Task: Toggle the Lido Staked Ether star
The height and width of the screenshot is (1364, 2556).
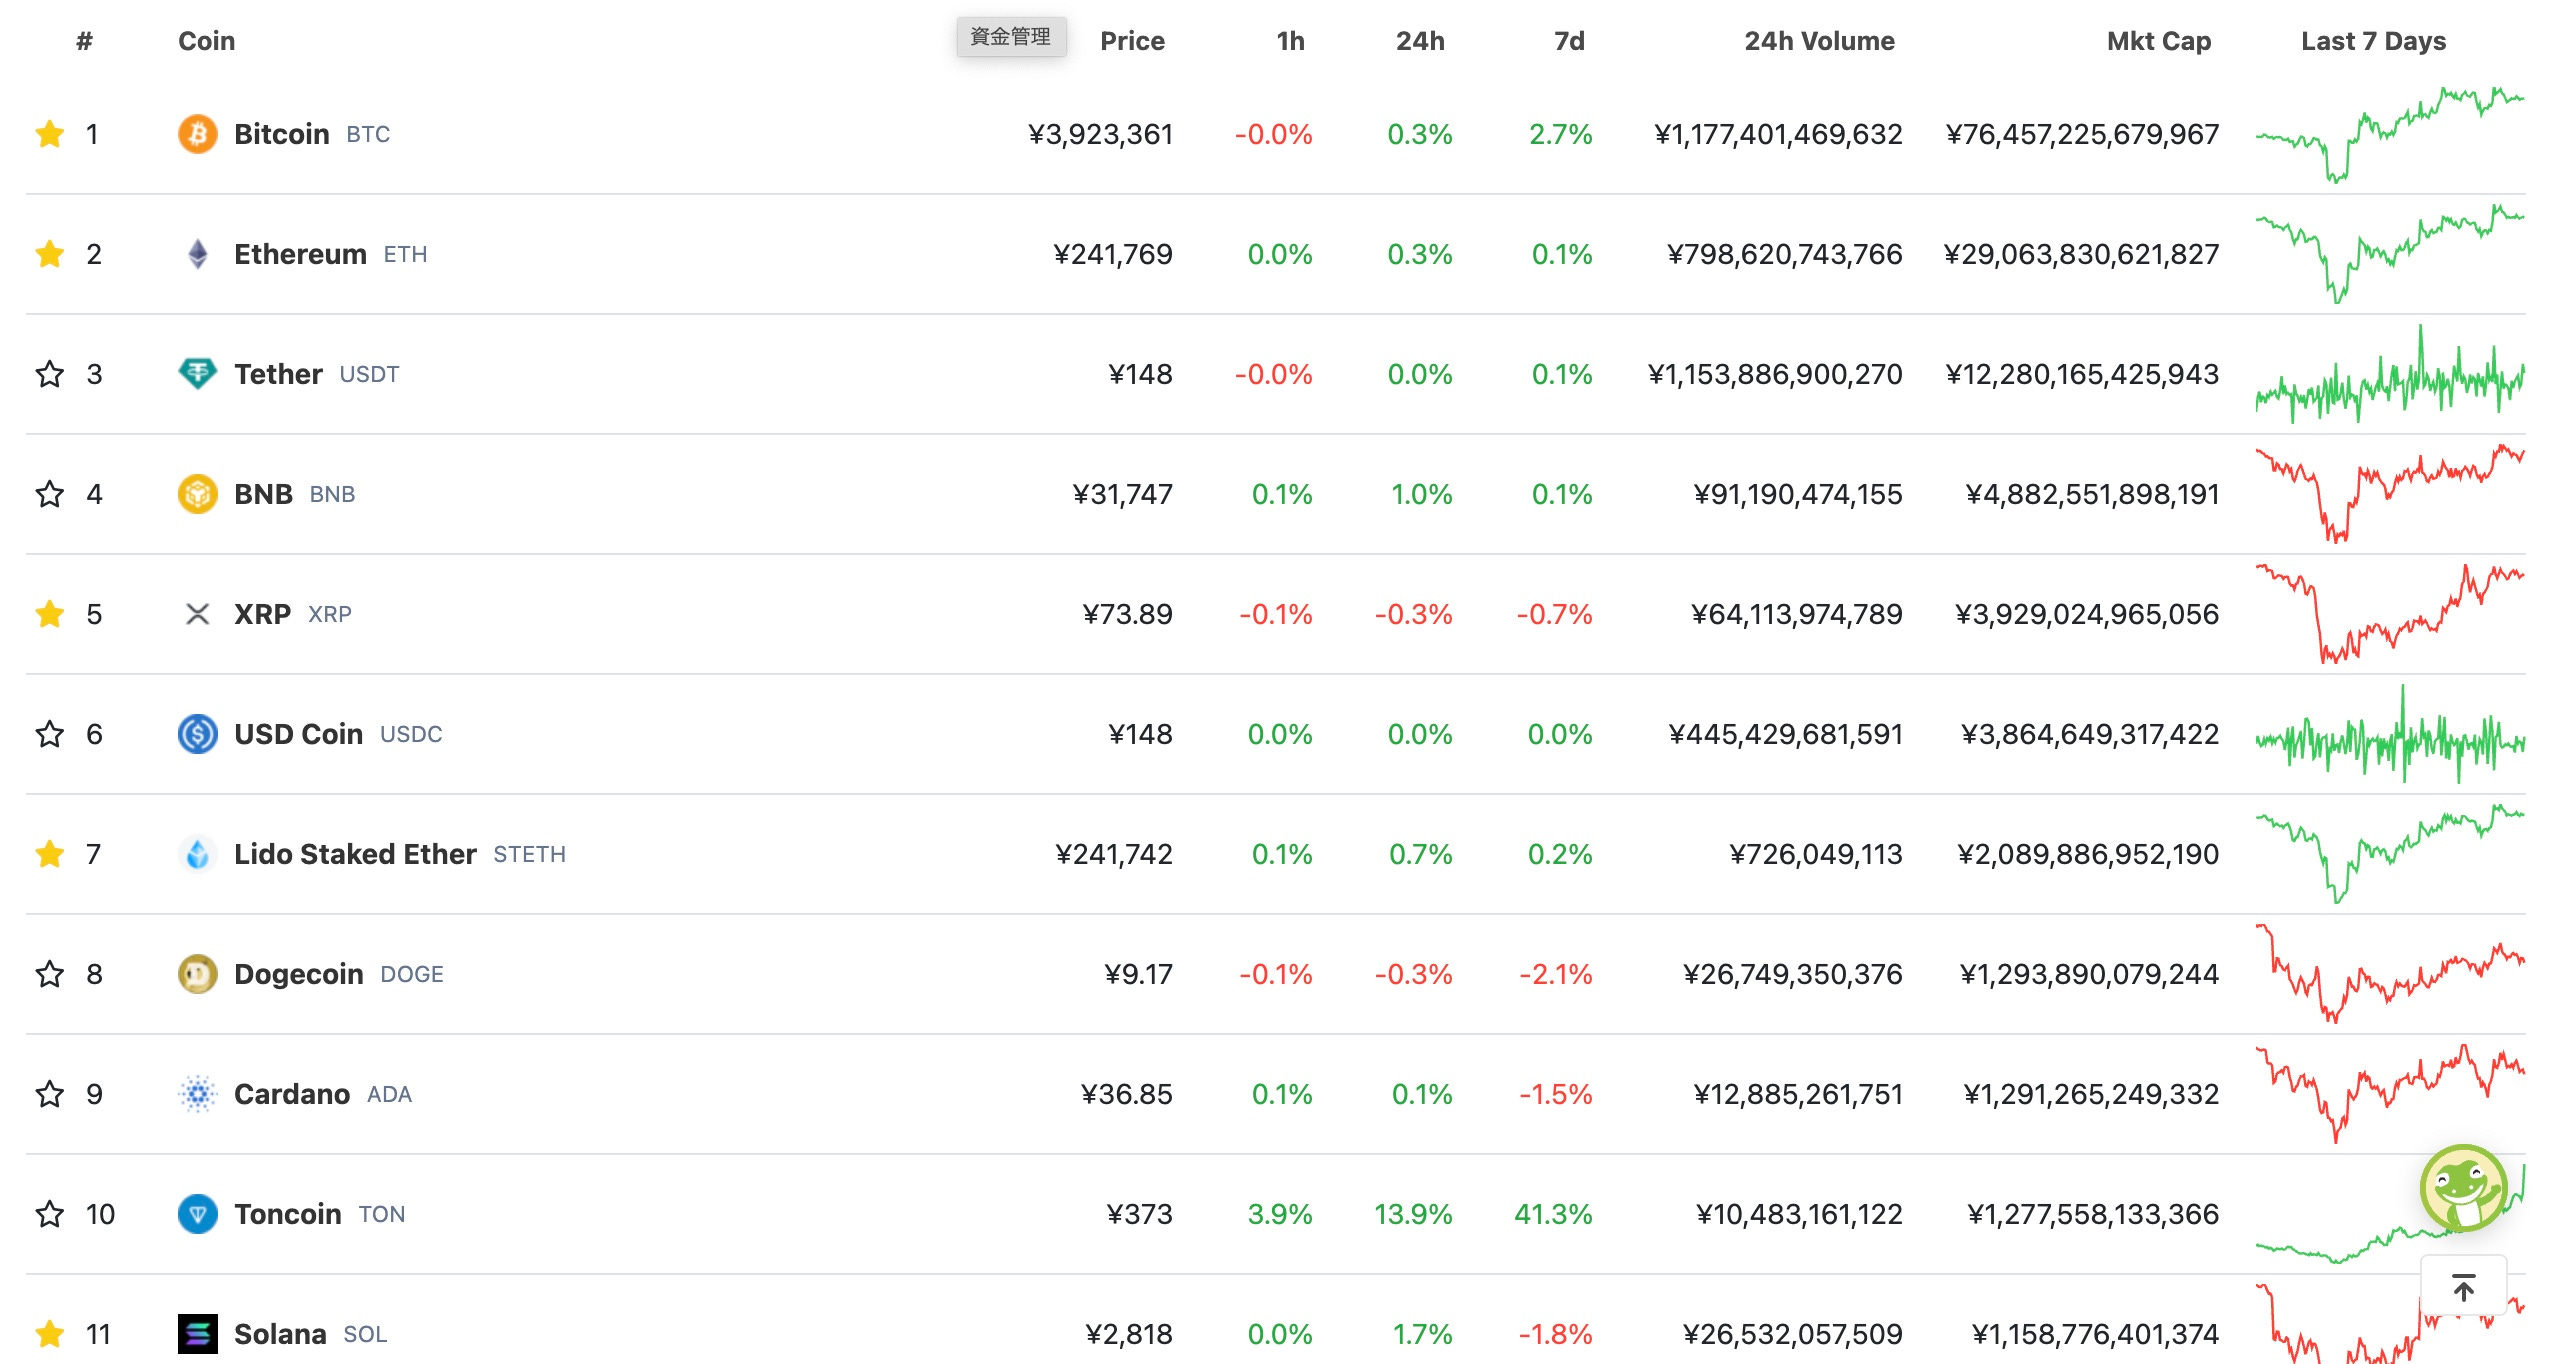Action: point(50,854)
